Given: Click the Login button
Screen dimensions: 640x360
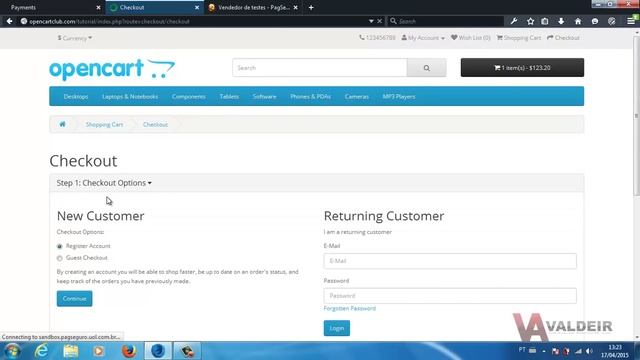Looking at the screenshot, I should point(337,328).
